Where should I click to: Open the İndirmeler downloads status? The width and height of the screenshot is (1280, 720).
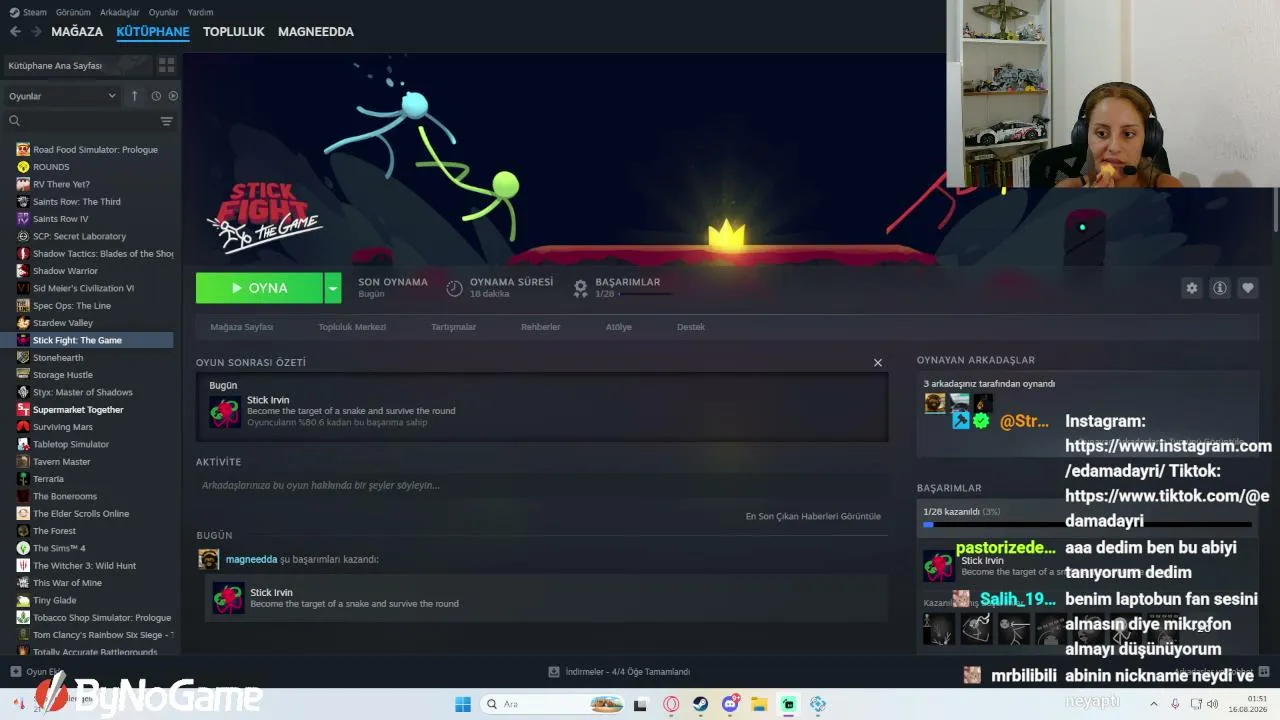pyautogui.click(x=619, y=672)
